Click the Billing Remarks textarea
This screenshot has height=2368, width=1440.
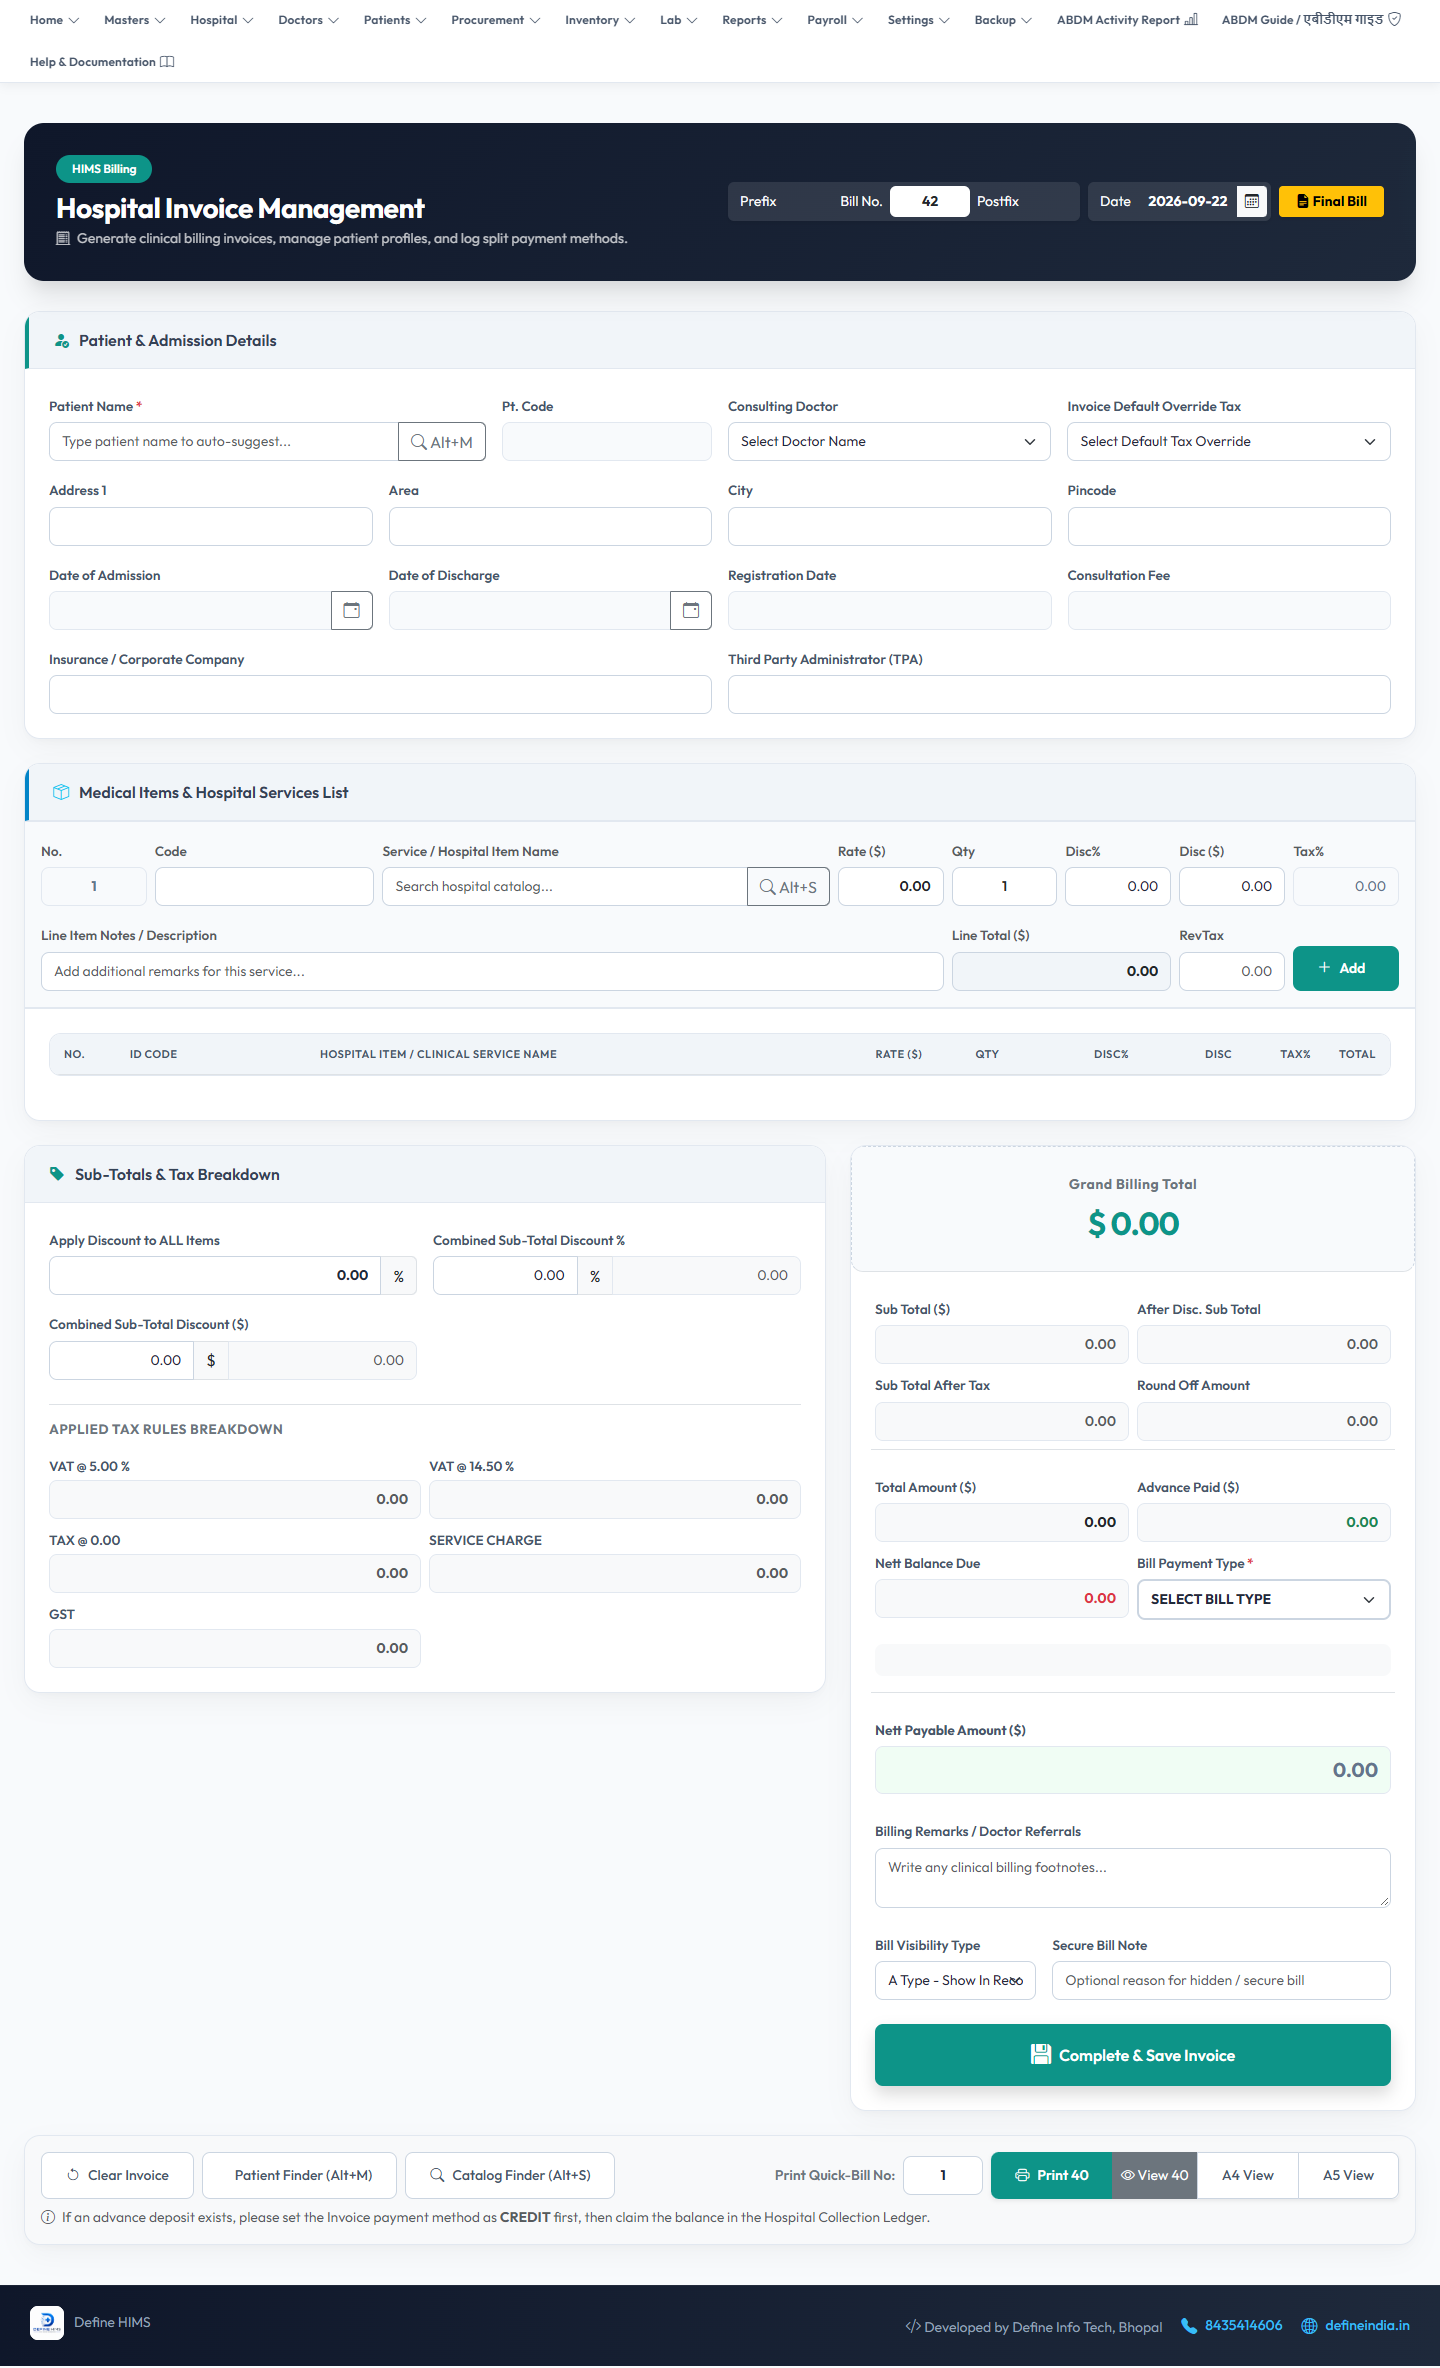point(1132,1878)
